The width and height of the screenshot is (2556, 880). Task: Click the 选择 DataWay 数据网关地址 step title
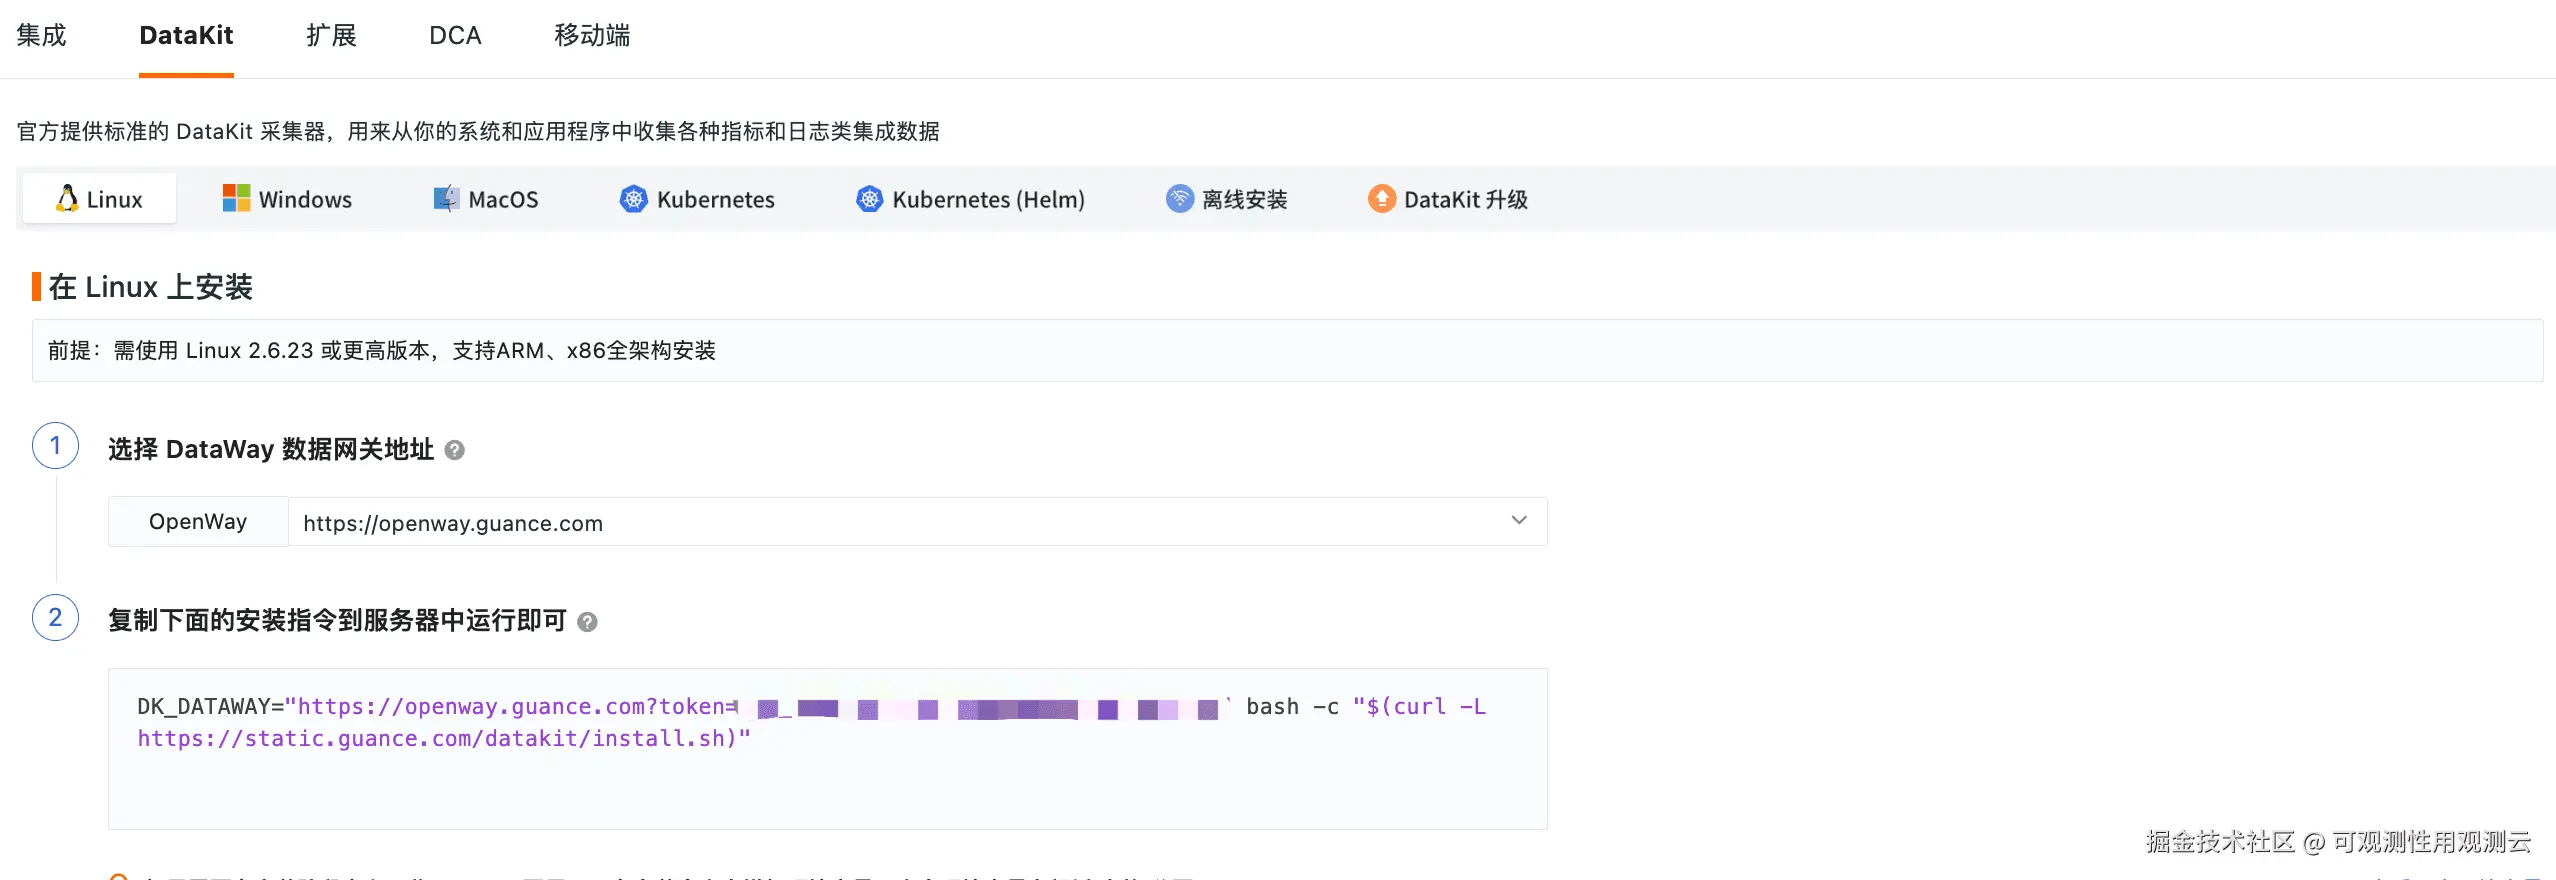[x=271, y=450]
